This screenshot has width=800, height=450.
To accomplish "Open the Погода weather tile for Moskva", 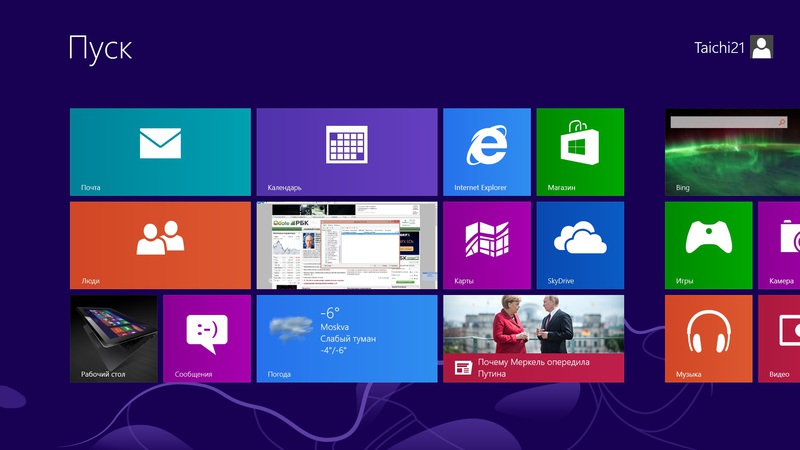I will pyautogui.click(x=347, y=339).
